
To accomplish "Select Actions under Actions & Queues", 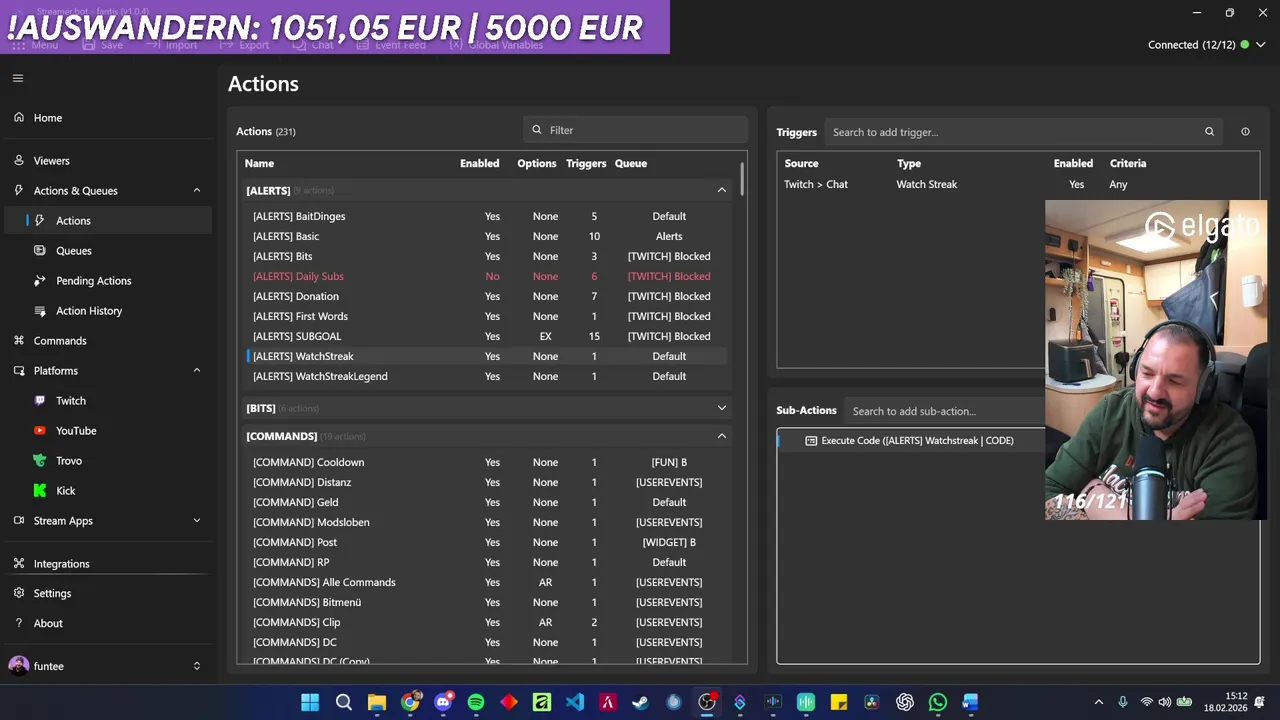I will pos(106,221).
